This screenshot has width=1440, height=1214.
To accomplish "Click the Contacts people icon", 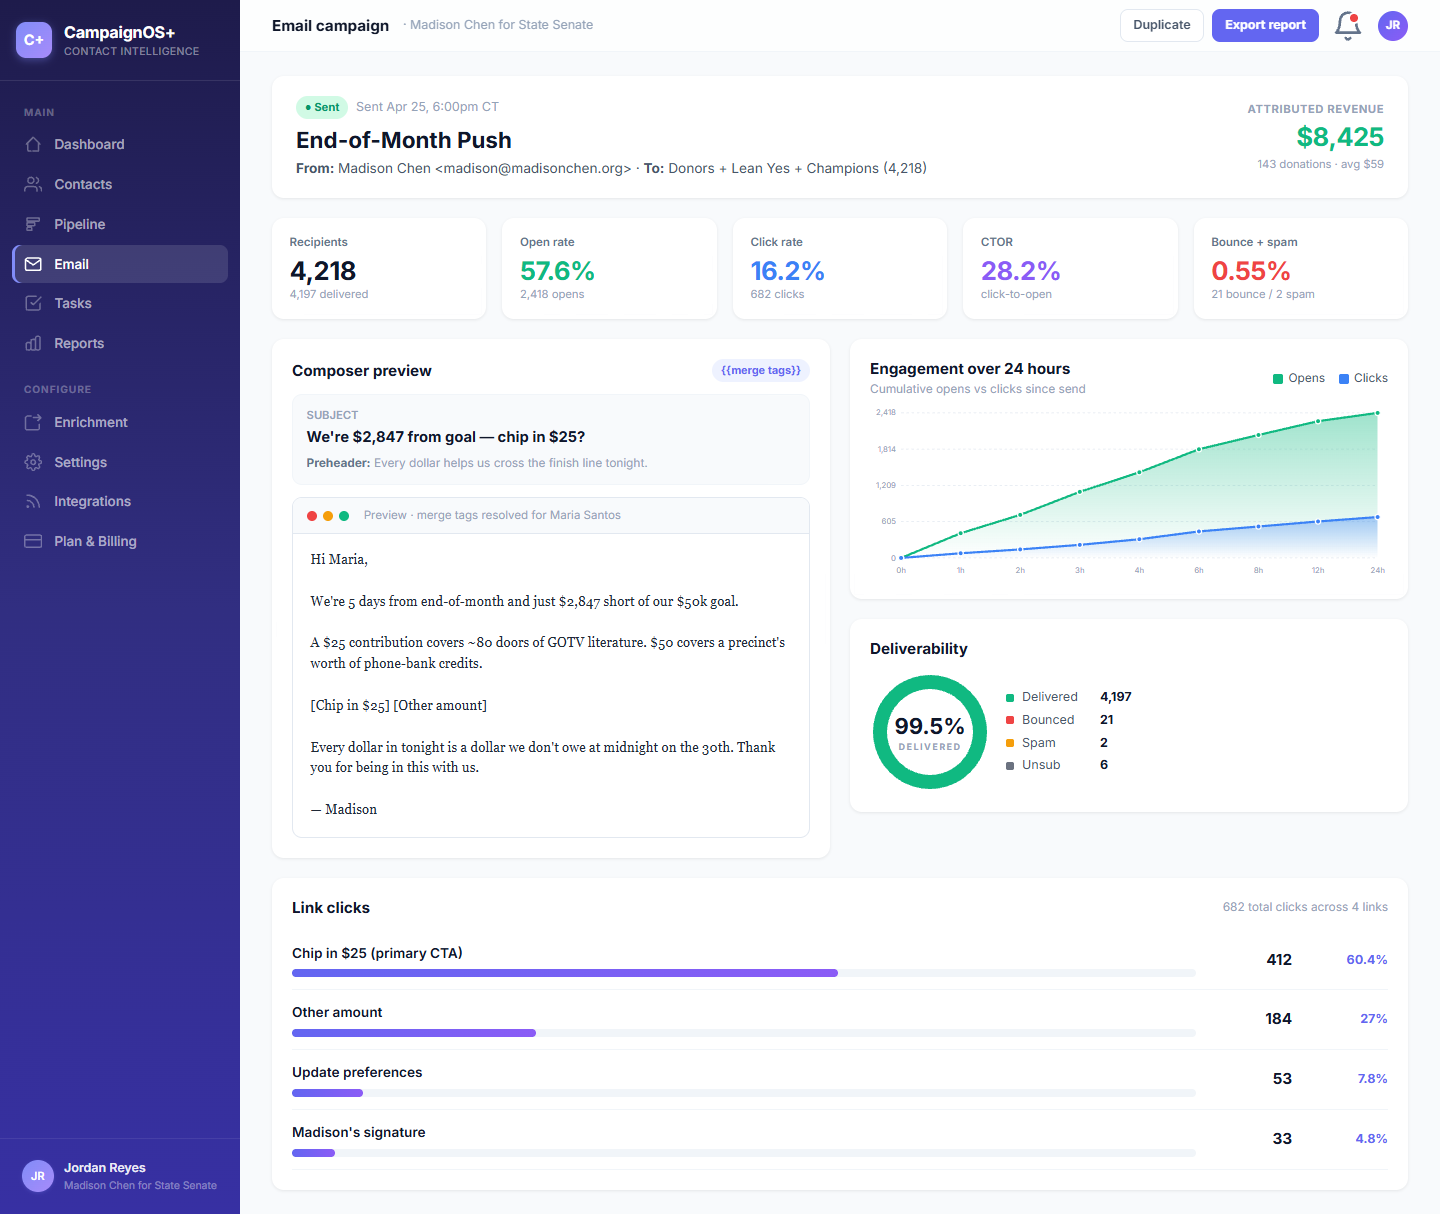I will click(33, 184).
